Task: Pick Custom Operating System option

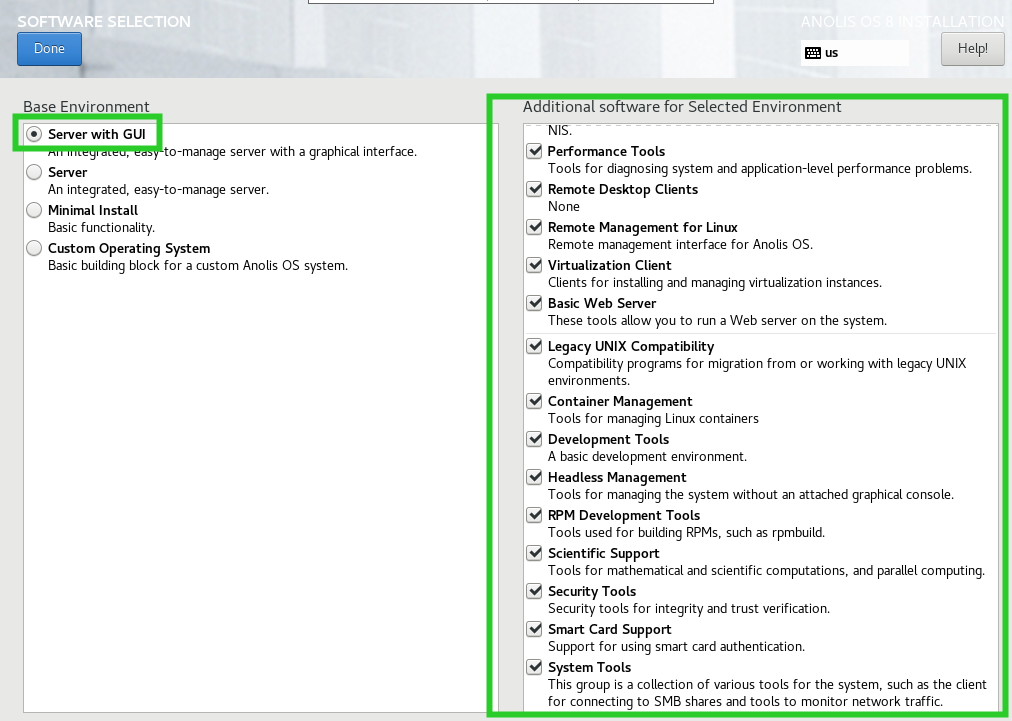Action: (x=35, y=248)
